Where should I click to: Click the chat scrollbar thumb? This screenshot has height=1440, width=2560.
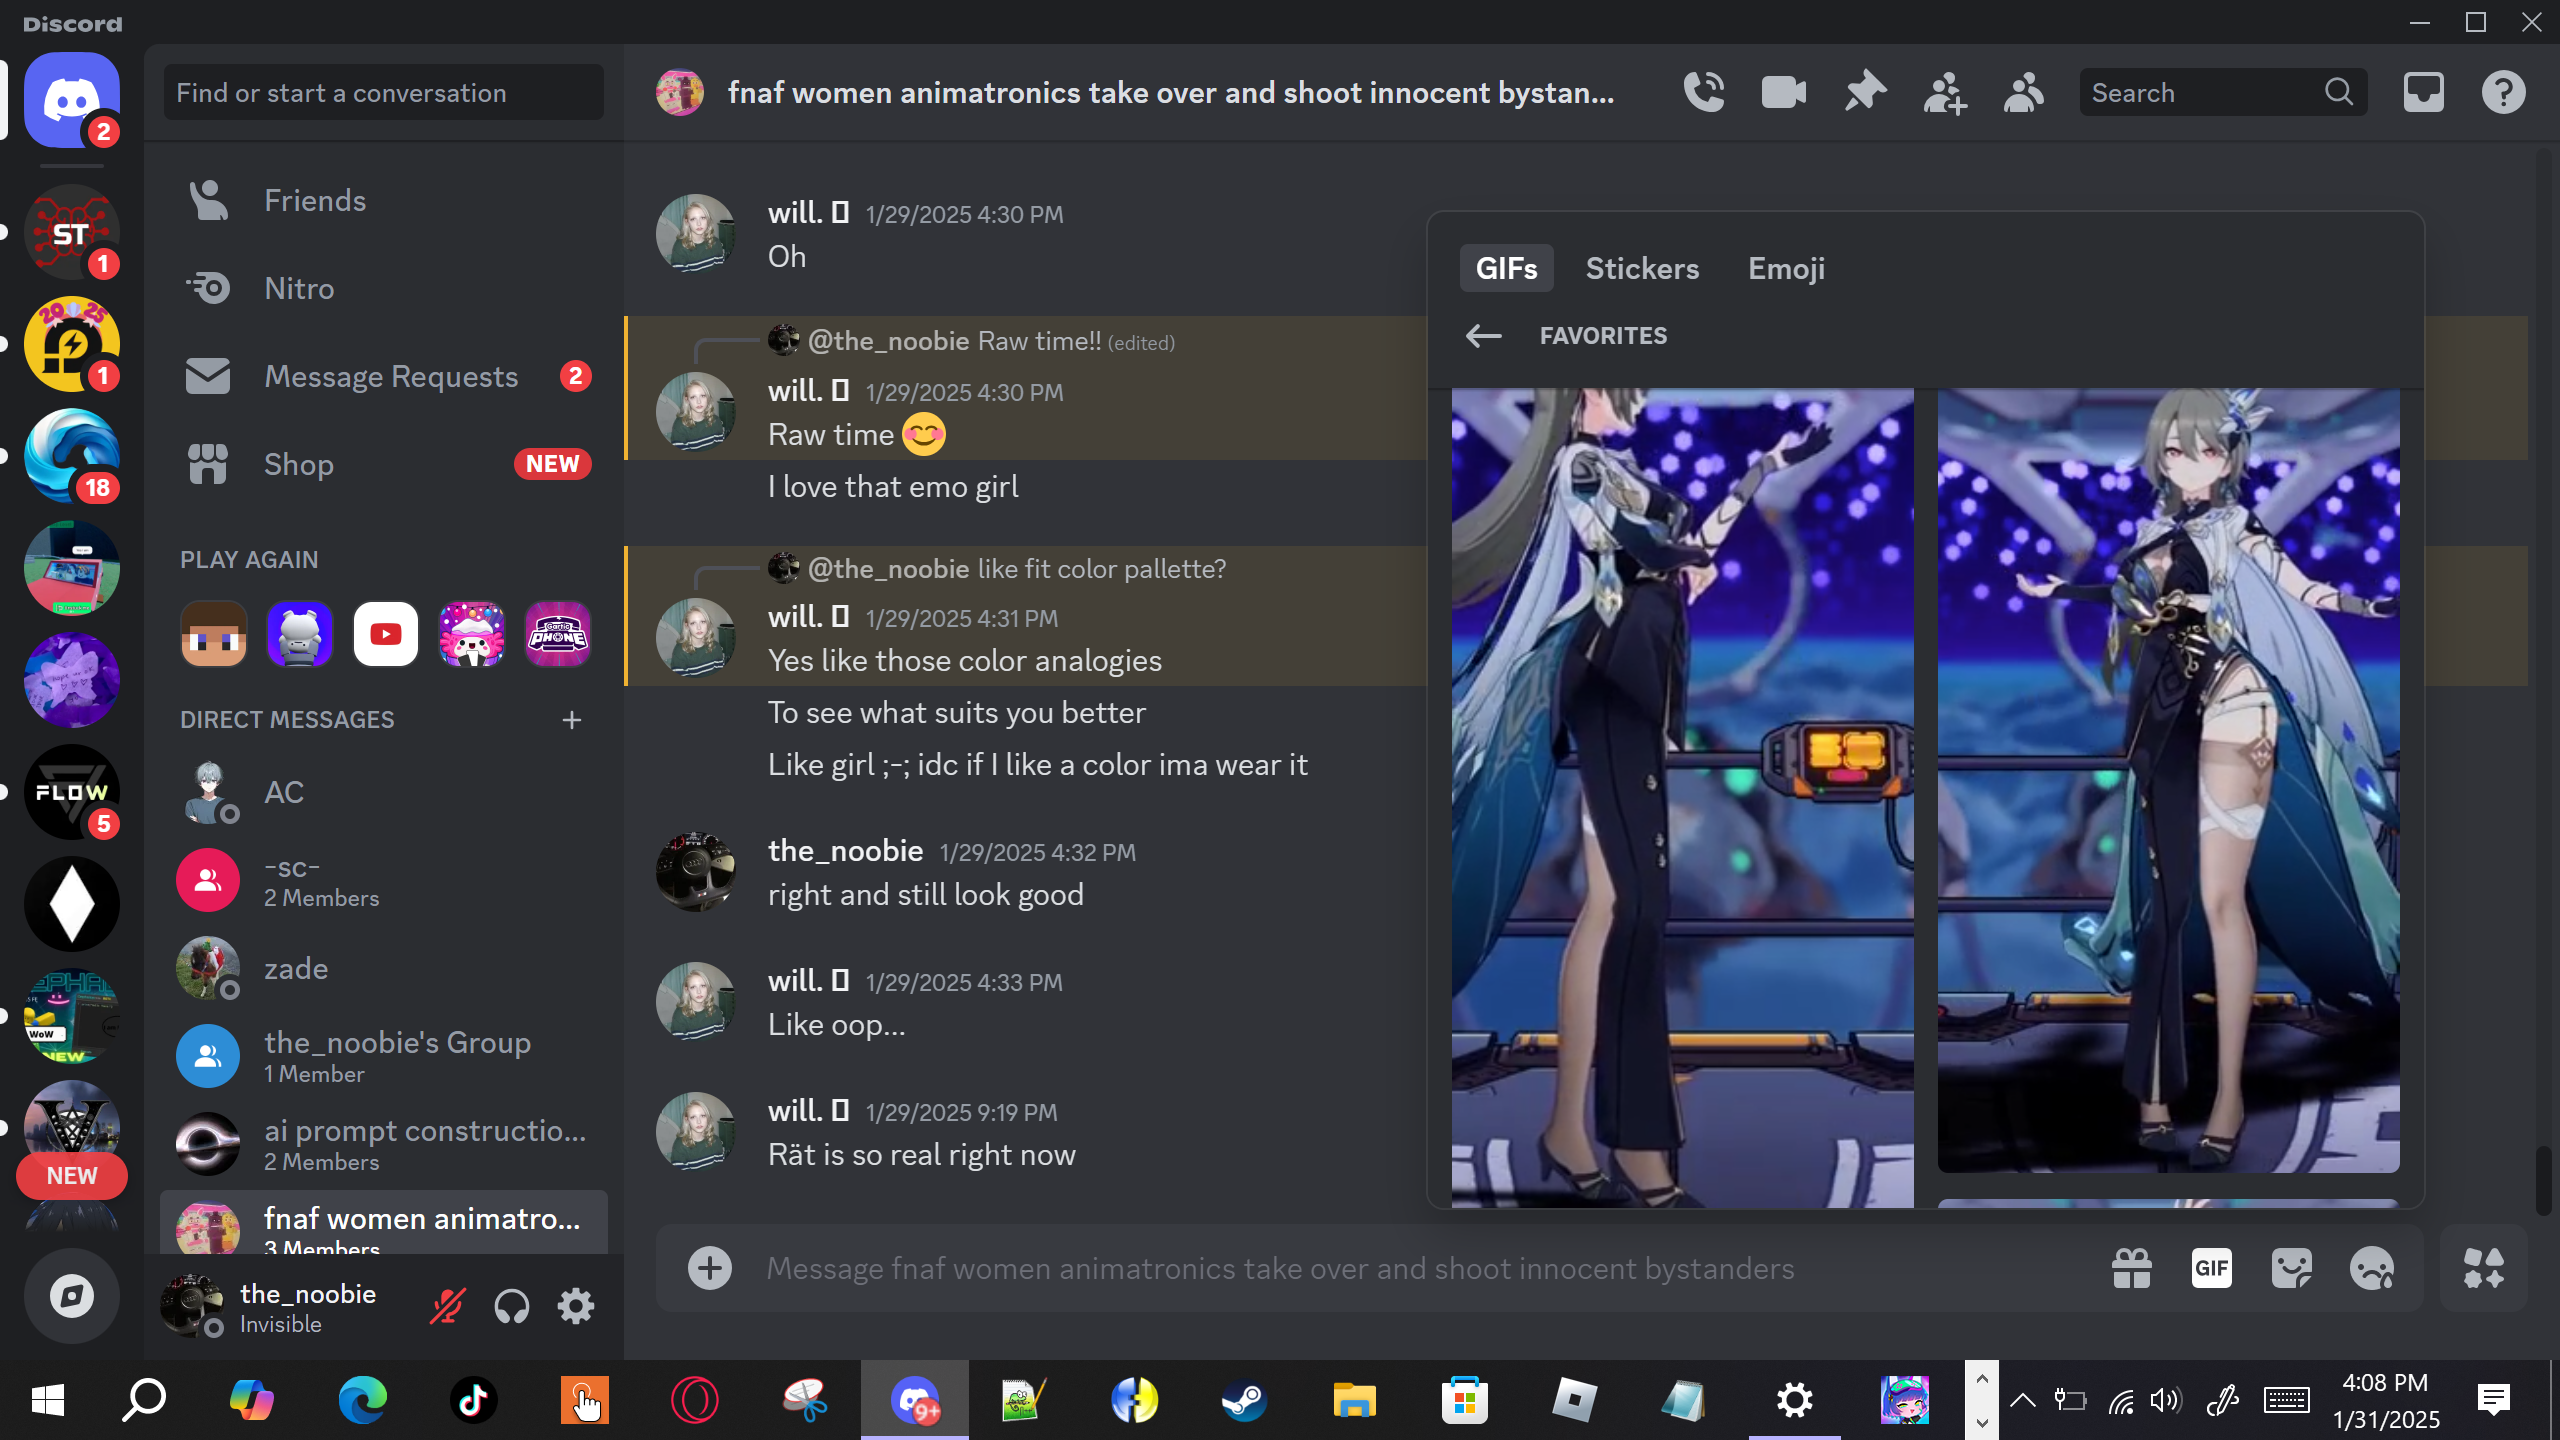(2546, 1180)
